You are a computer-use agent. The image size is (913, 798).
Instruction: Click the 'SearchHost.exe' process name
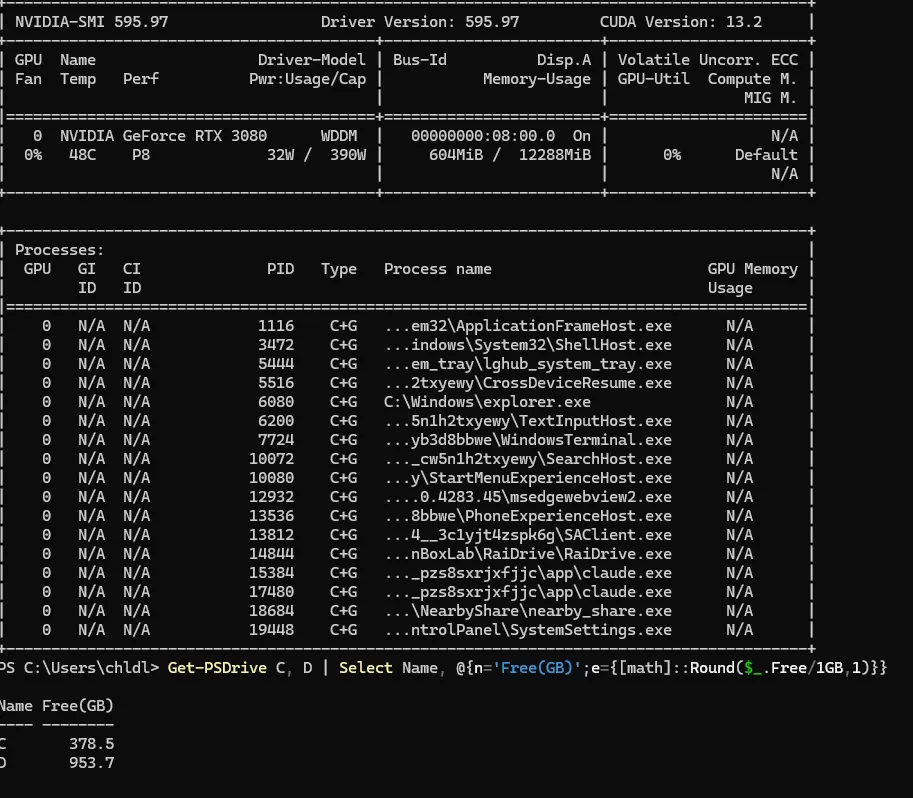point(608,459)
